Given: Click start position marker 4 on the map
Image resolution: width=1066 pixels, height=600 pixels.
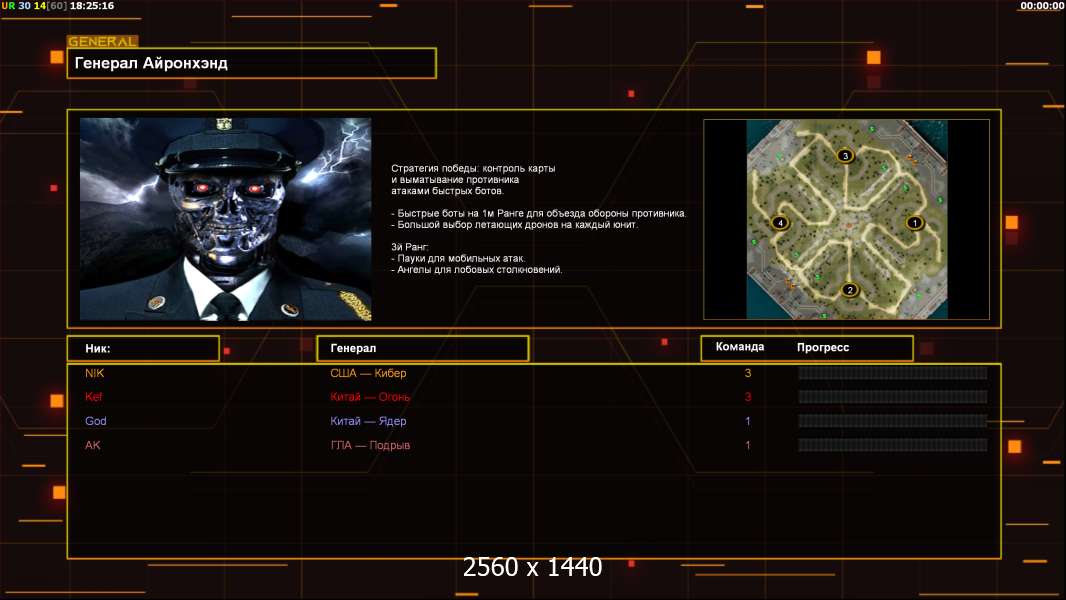Looking at the screenshot, I should [780, 223].
